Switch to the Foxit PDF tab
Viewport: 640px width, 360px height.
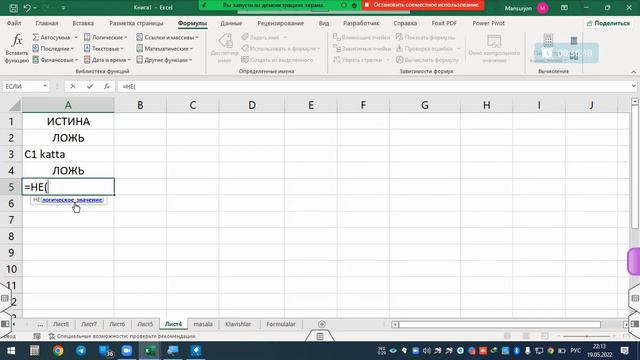(x=444, y=23)
